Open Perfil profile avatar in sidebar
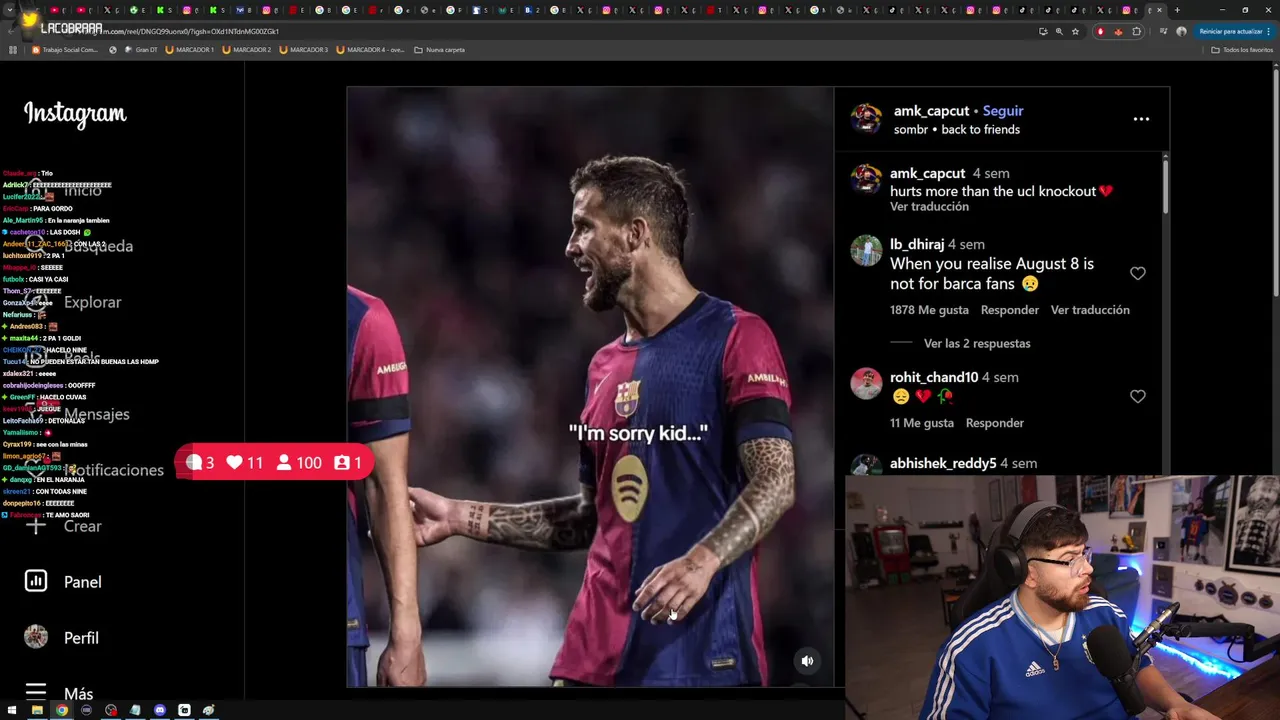Image resolution: width=1280 pixels, height=720 pixels. coord(36,637)
